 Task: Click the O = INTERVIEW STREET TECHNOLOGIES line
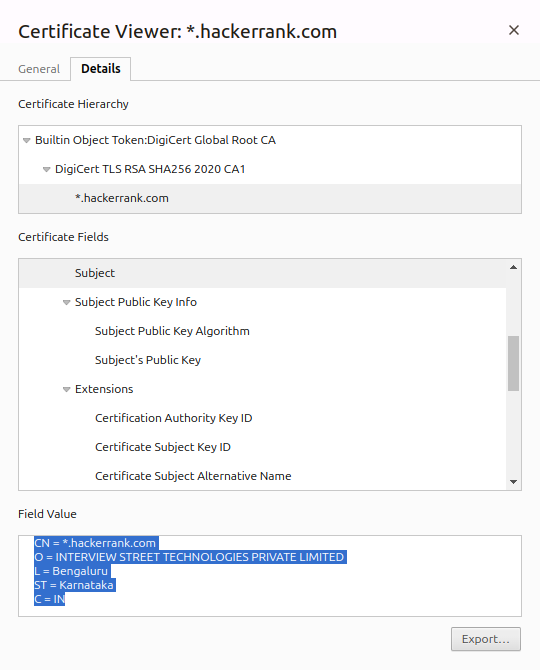(x=190, y=557)
